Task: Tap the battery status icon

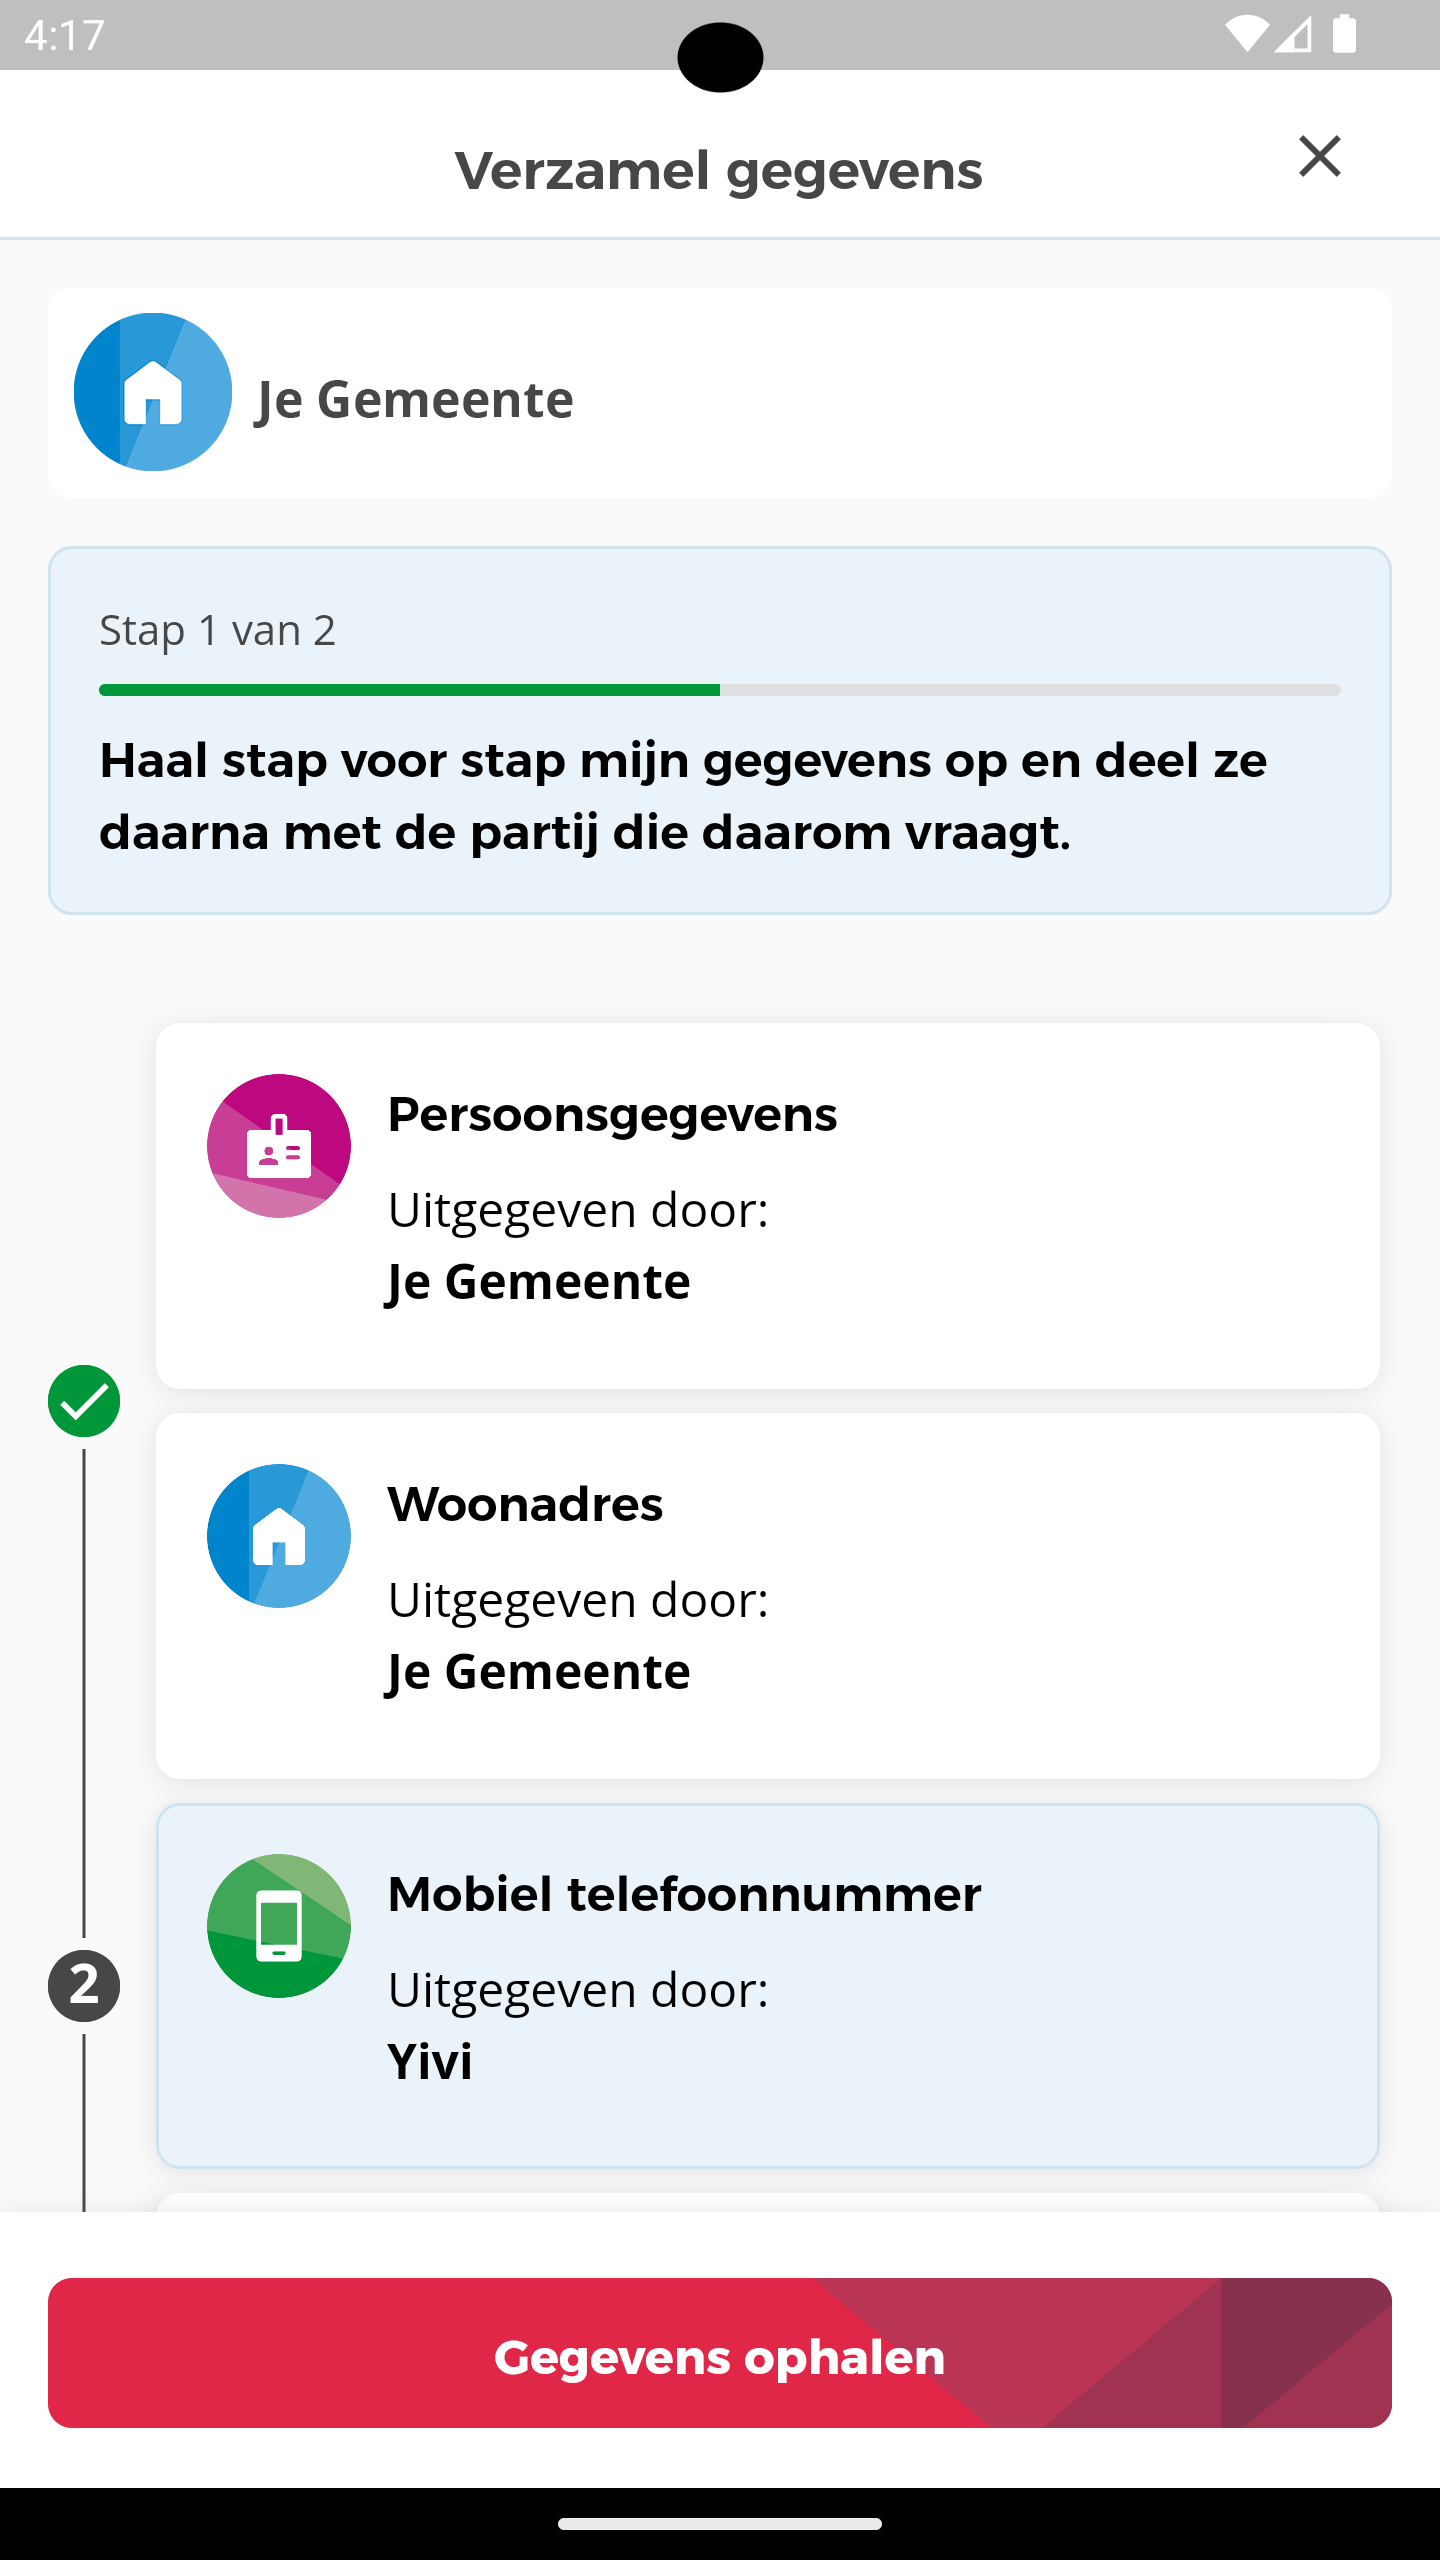Action: pyautogui.click(x=1345, y=35)
